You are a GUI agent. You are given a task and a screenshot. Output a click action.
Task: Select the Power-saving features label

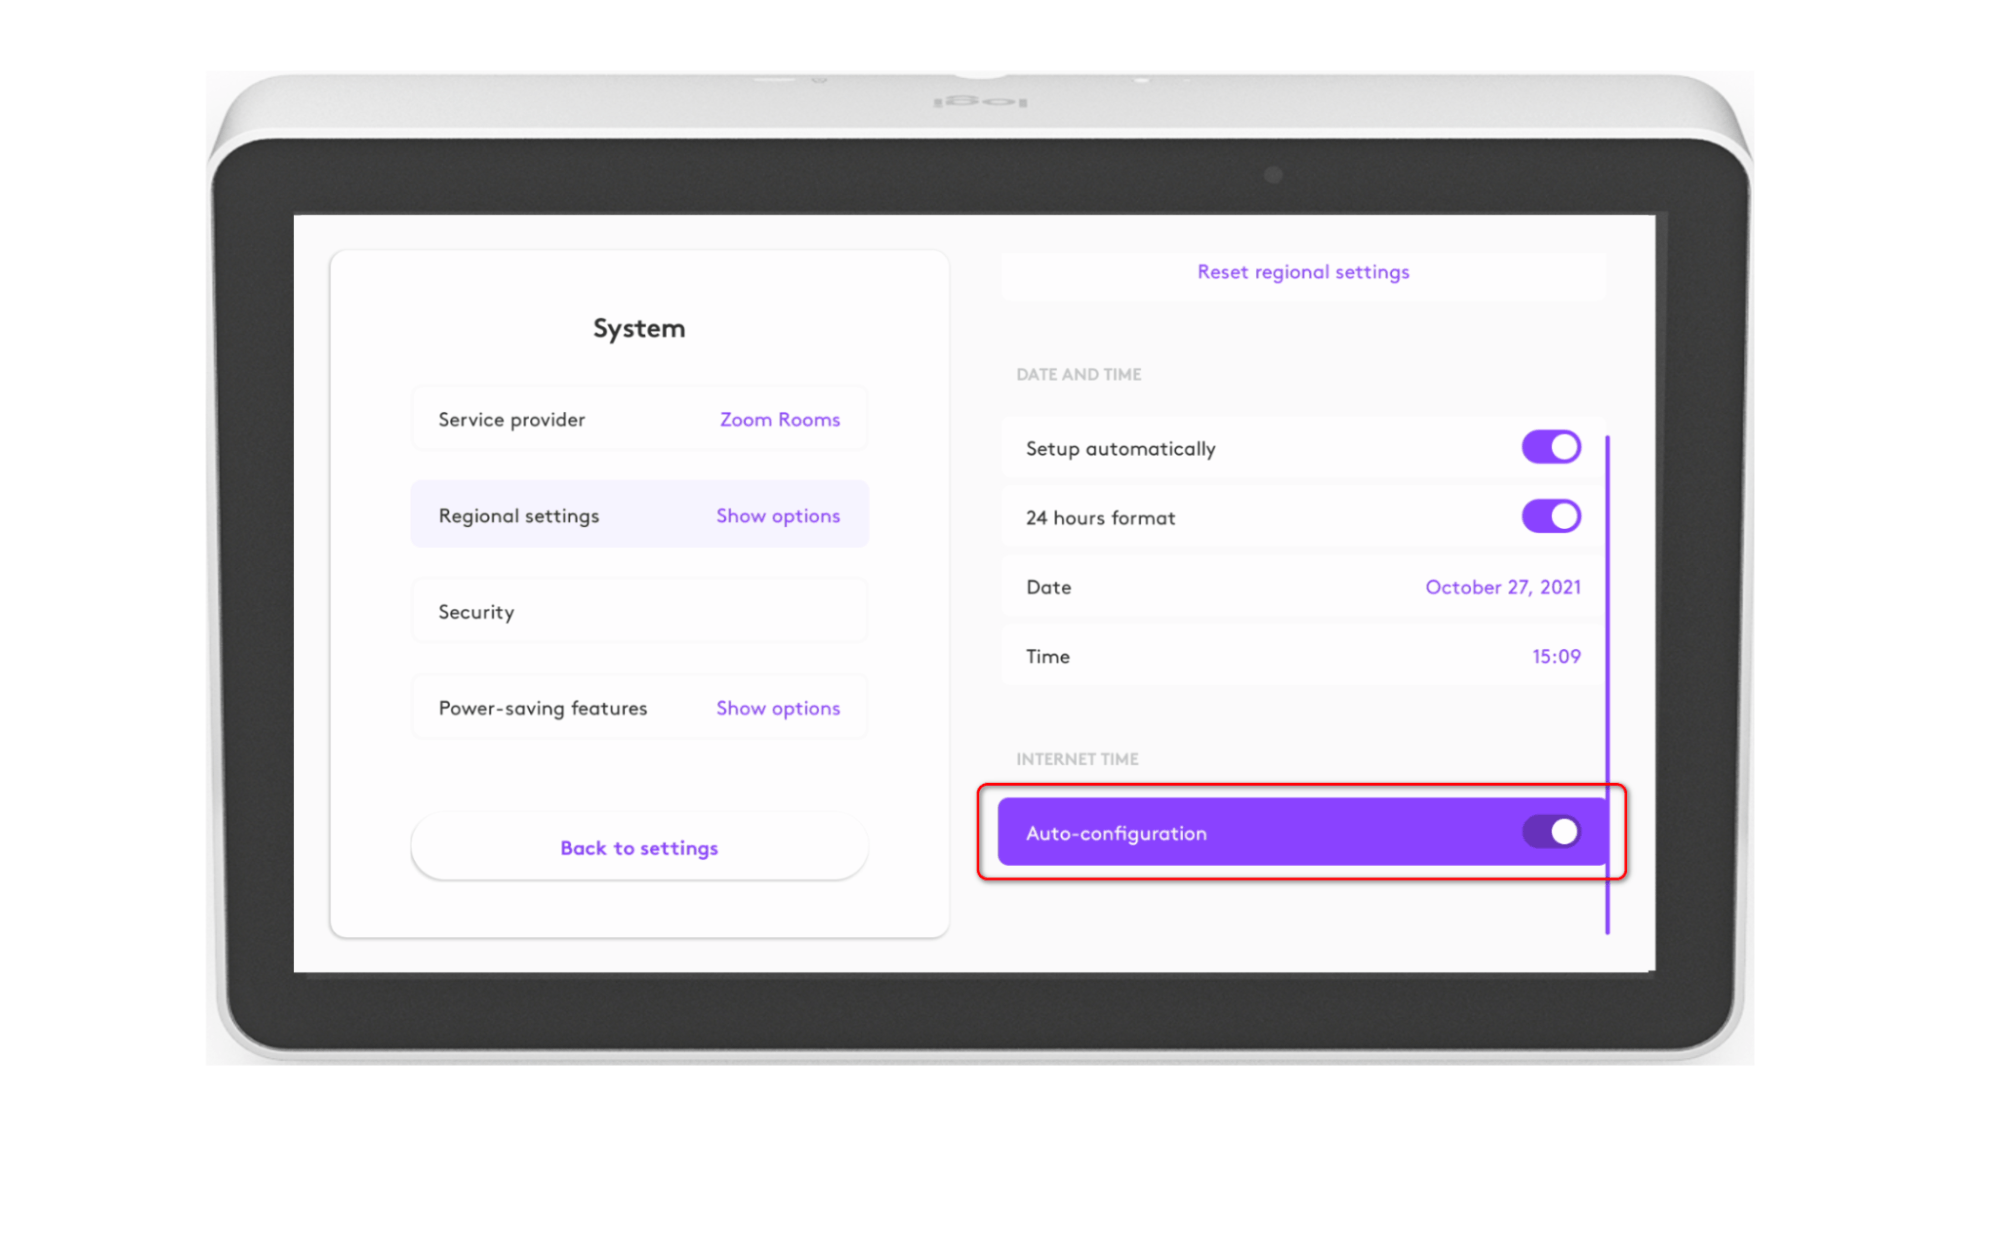[x=542, y=708]
